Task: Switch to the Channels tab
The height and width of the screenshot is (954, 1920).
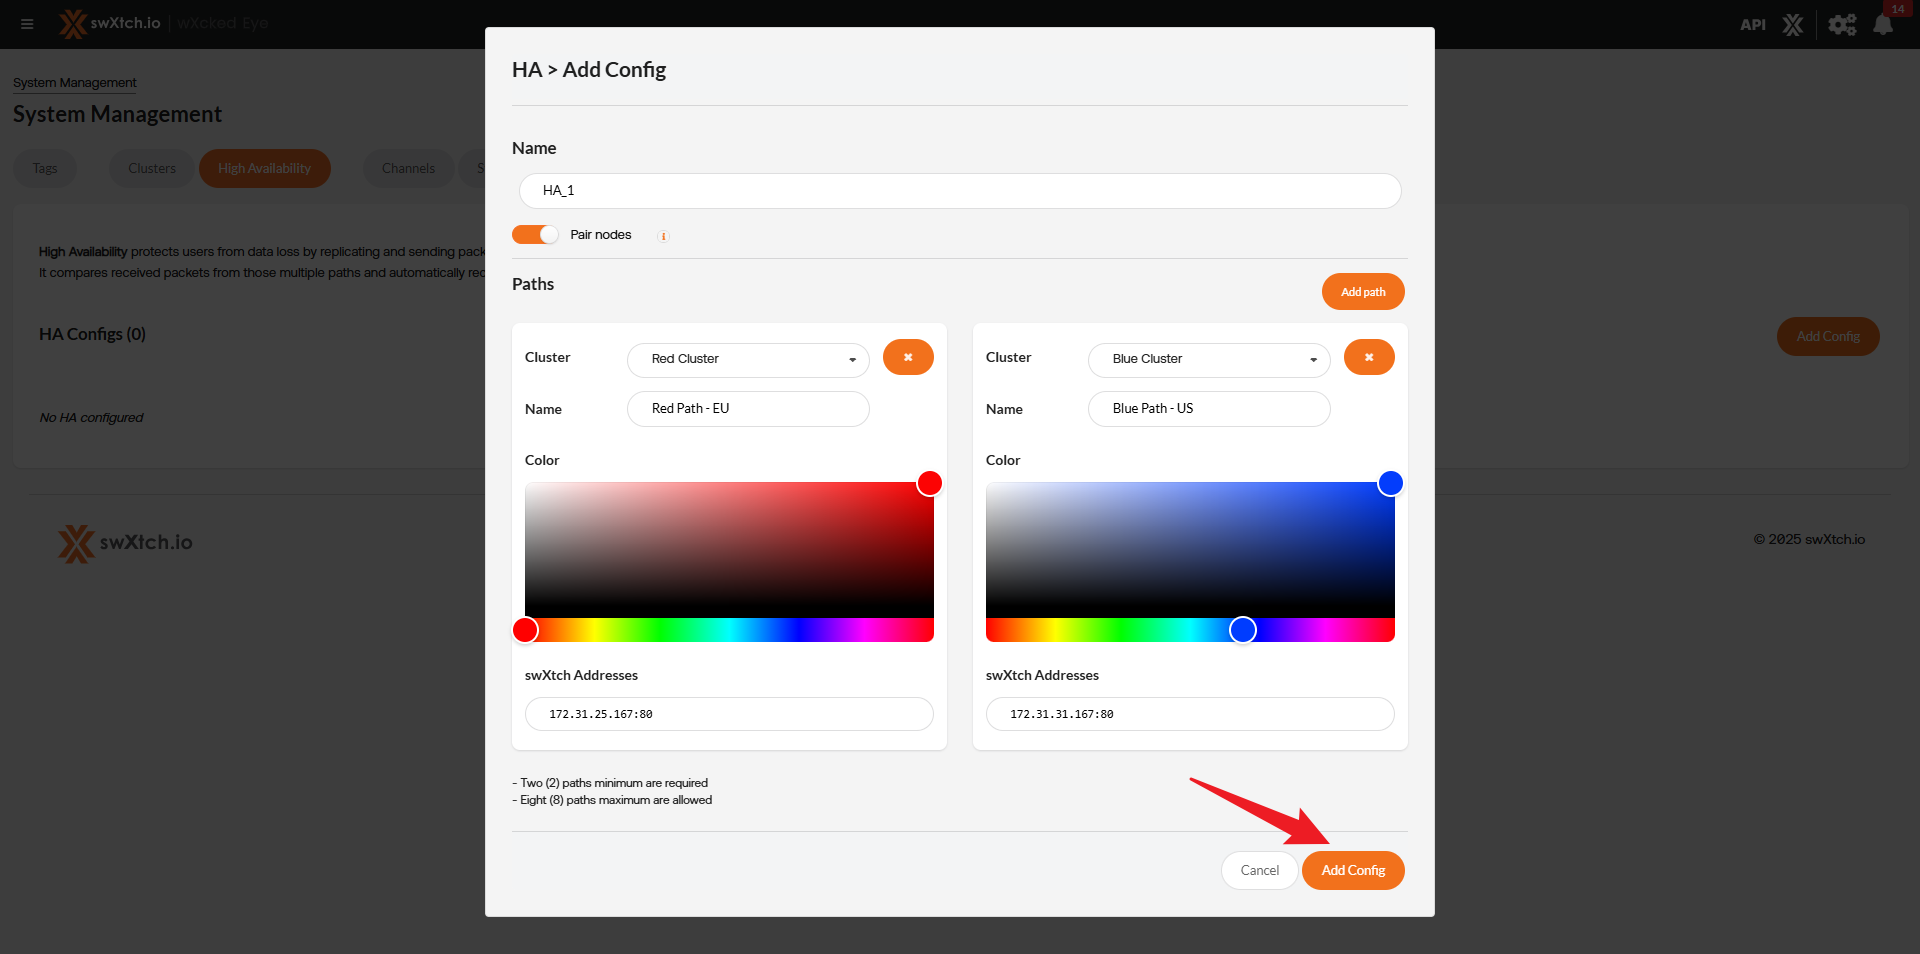Action: coord(408,168)
